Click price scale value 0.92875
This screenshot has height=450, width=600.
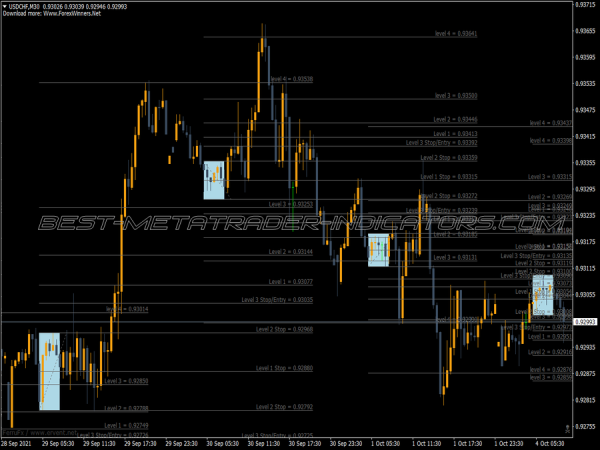585,374
